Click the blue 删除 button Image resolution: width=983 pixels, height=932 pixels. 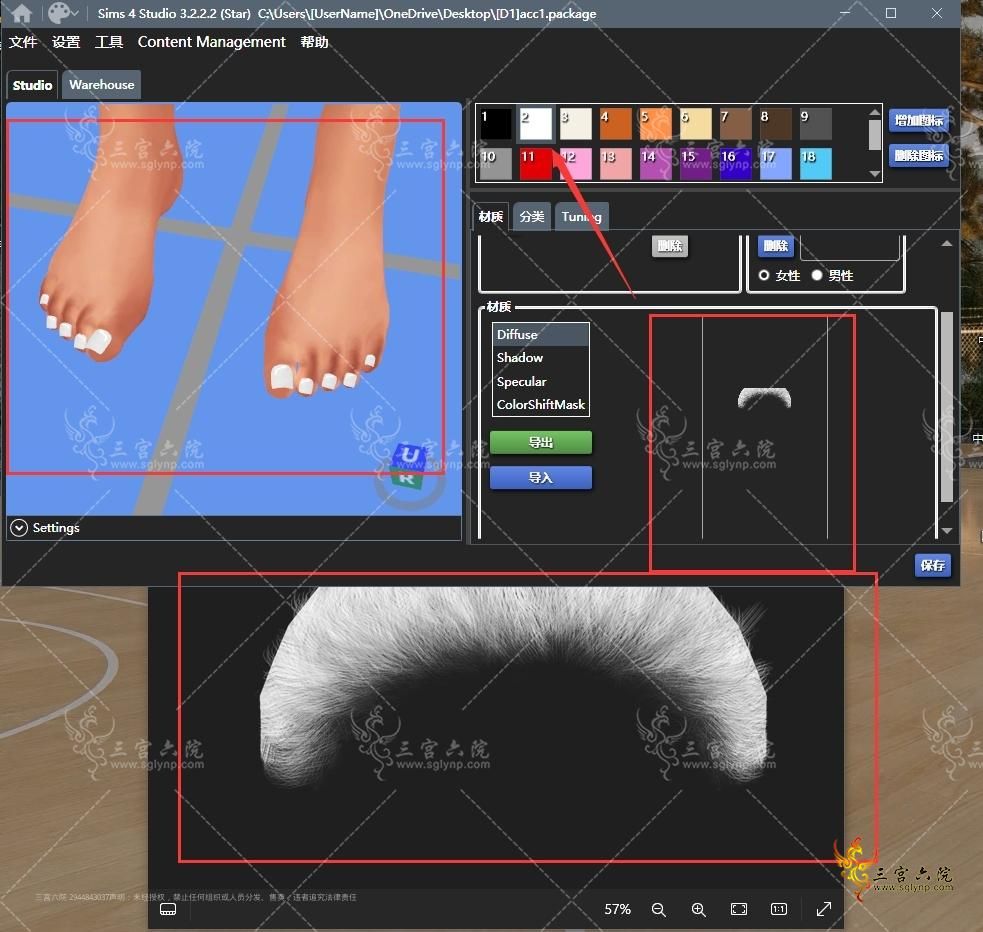click(x=775, y=246)
